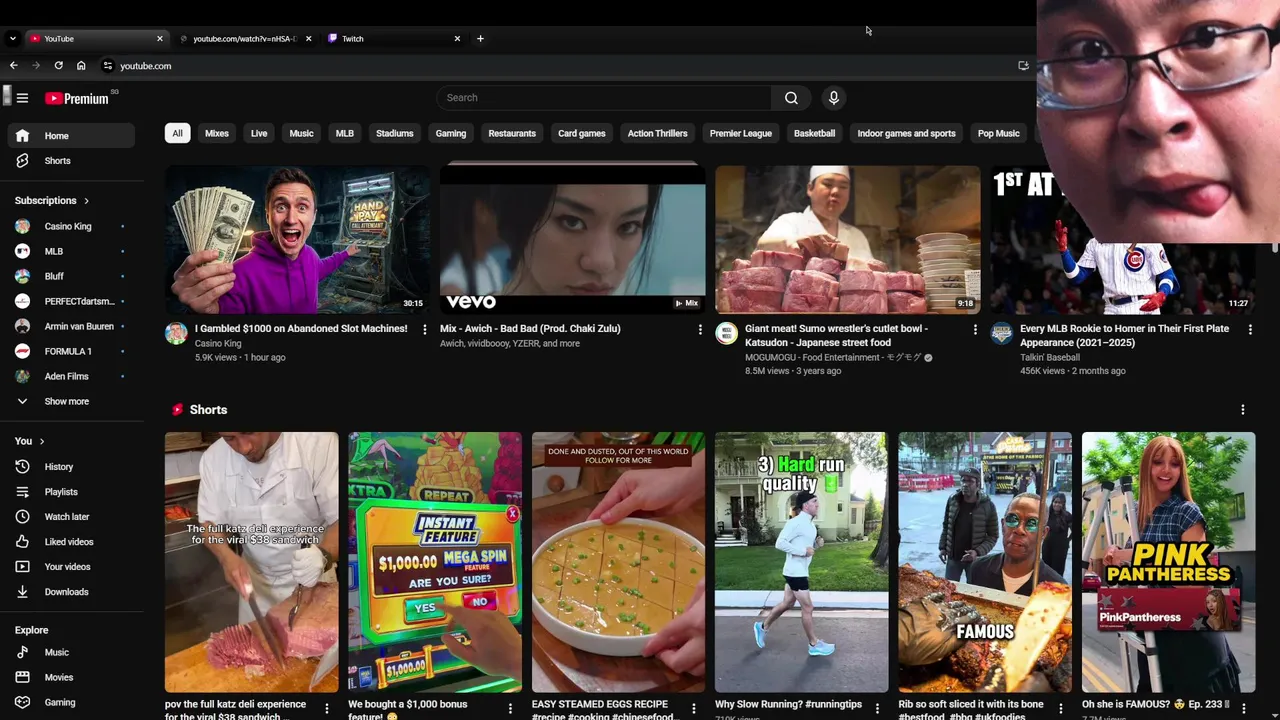
Task: Open Every MLB Rookie to Homer title
Action: (1125, 336)
